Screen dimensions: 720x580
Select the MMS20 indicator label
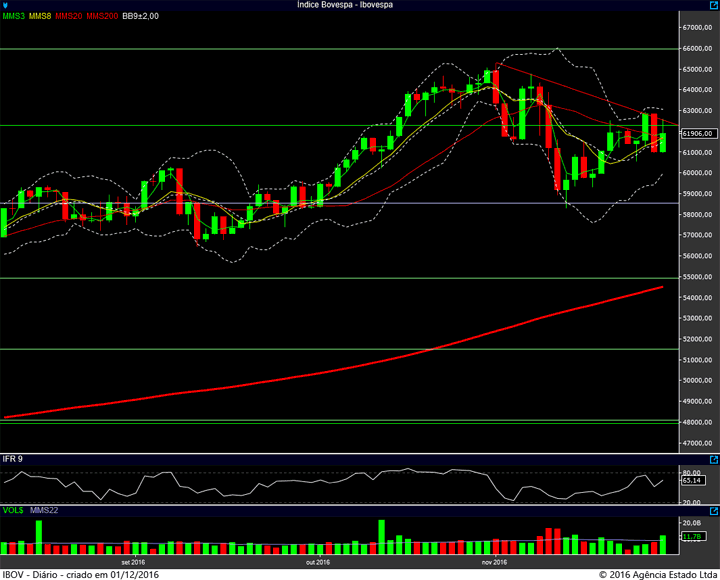(68, 16)
